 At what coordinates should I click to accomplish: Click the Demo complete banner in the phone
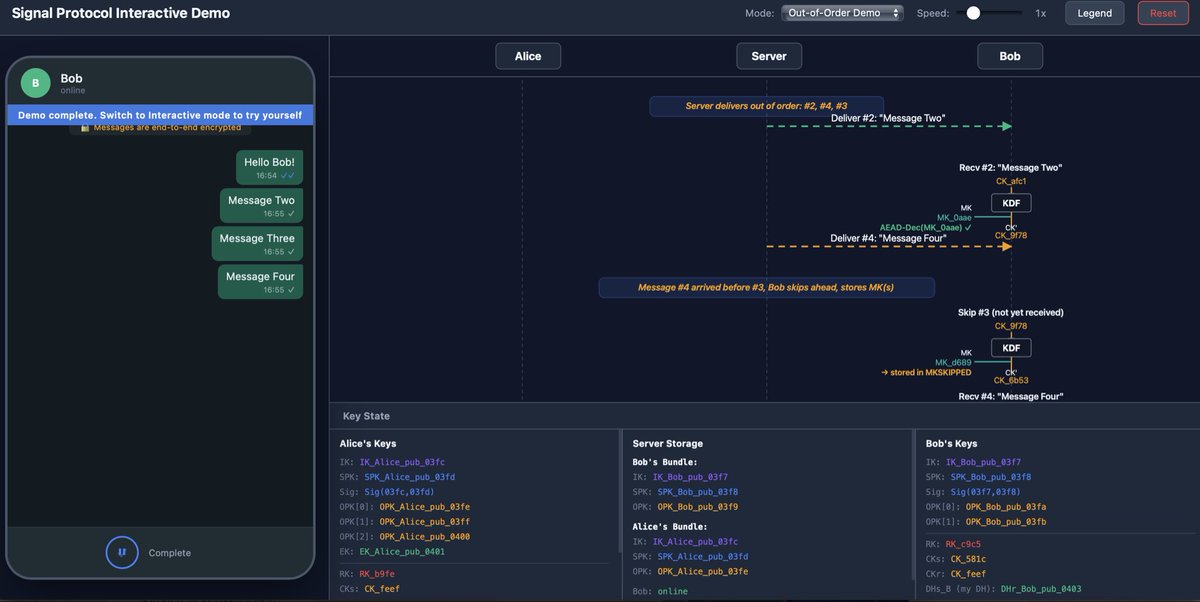pos(160,115)
